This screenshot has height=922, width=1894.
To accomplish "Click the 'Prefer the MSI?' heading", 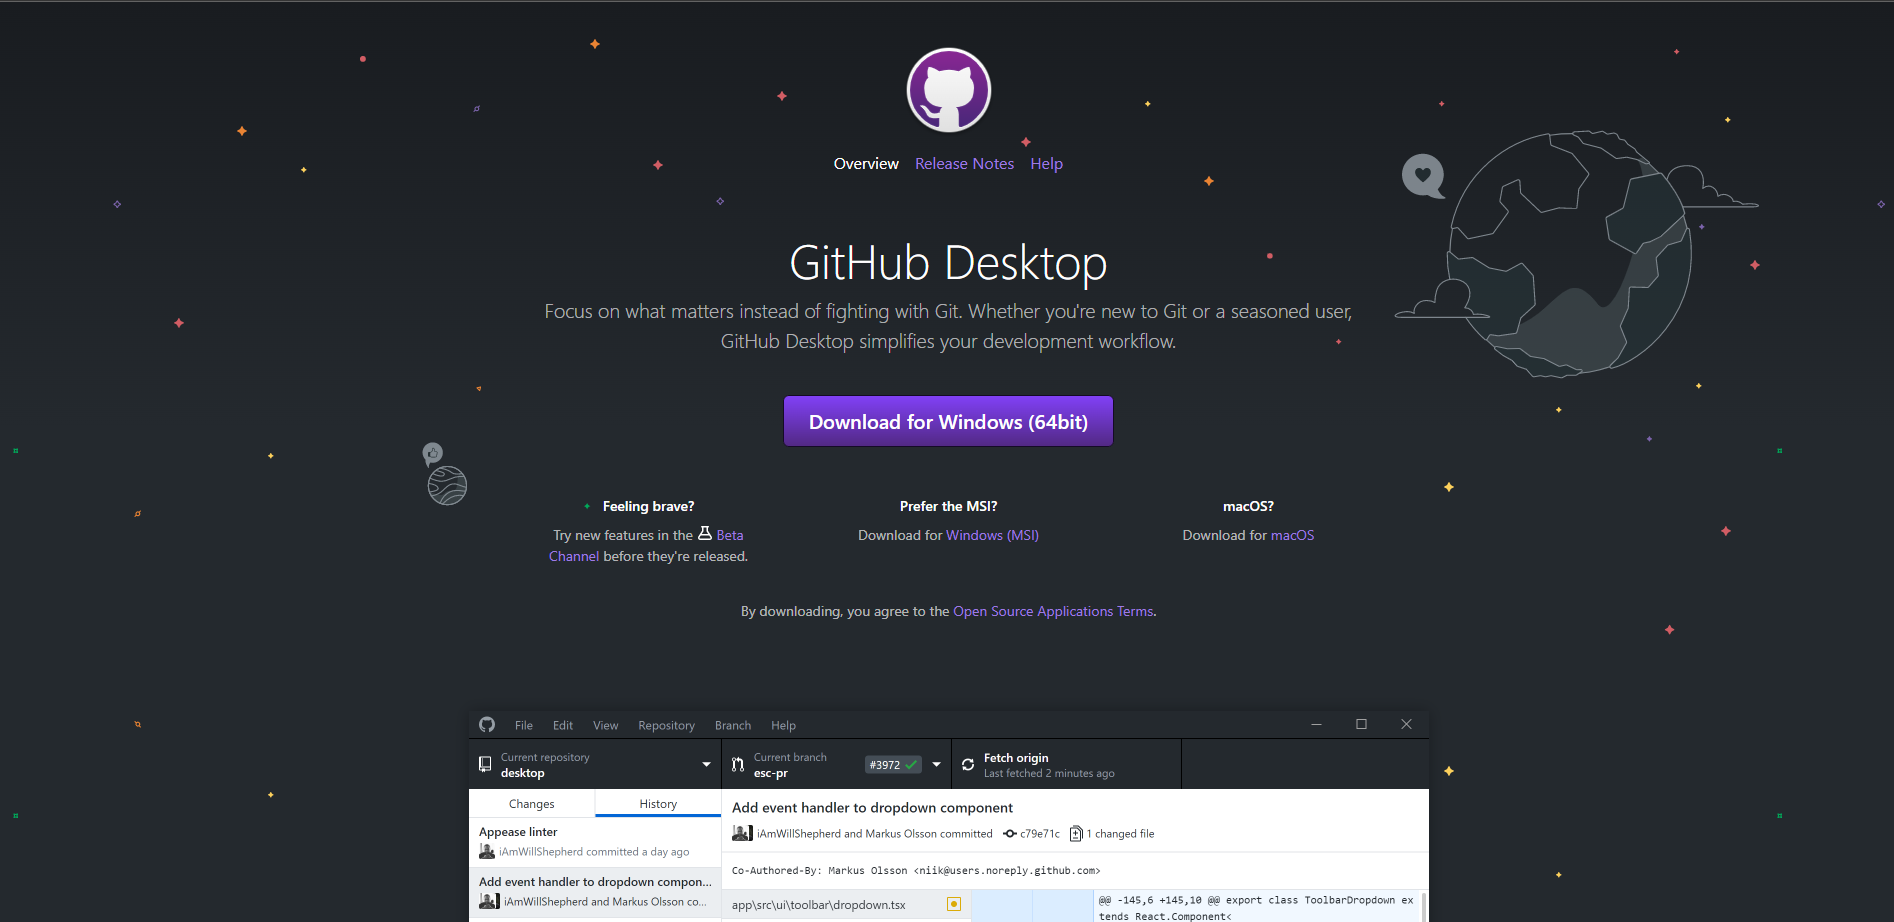I will (948, 506).
